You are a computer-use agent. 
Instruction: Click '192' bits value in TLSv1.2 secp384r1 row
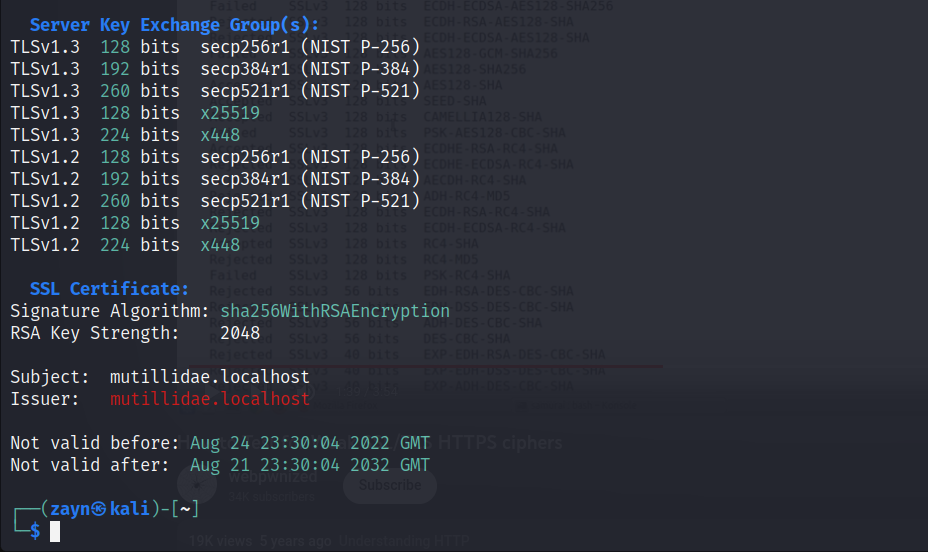[x=115, y=179]
